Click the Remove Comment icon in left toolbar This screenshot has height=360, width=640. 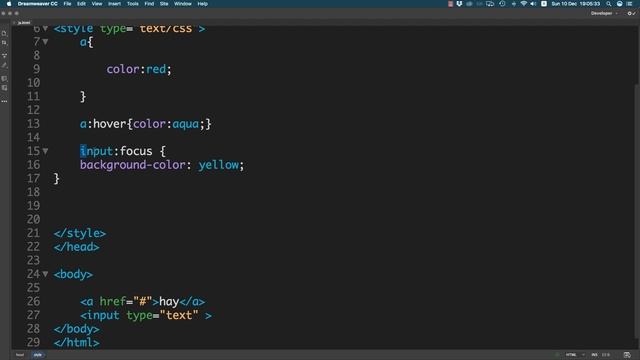pyautogui.click(x=4, y=88)
